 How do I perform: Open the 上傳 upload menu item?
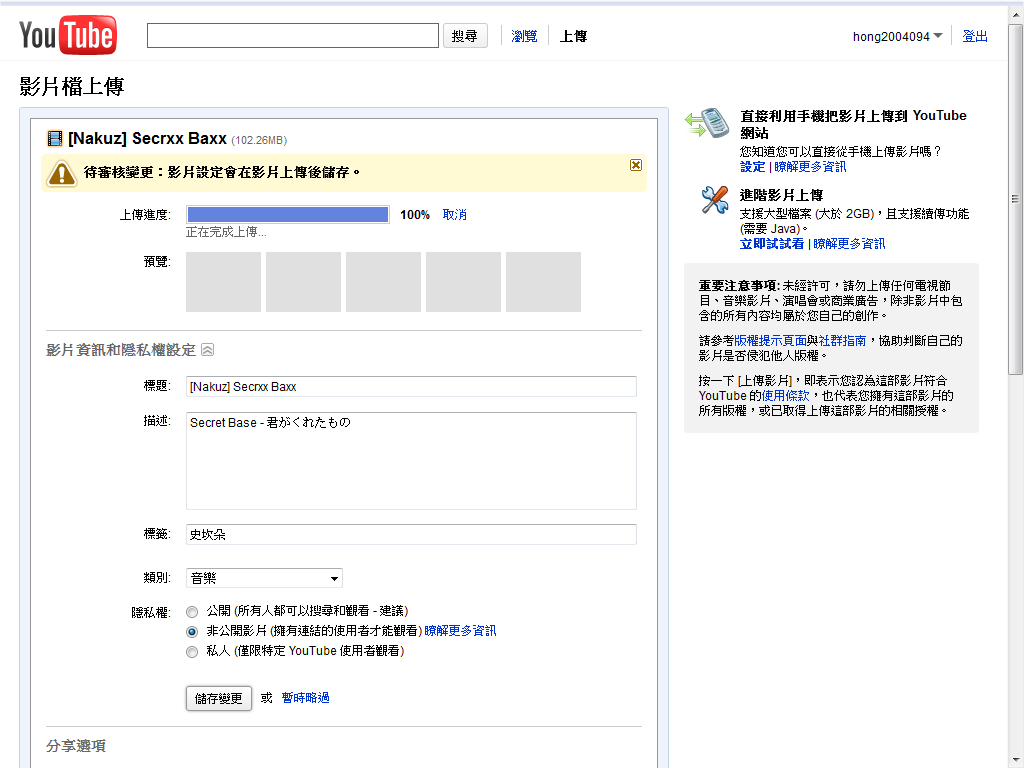pyautogui.click(x=573, y=36)
